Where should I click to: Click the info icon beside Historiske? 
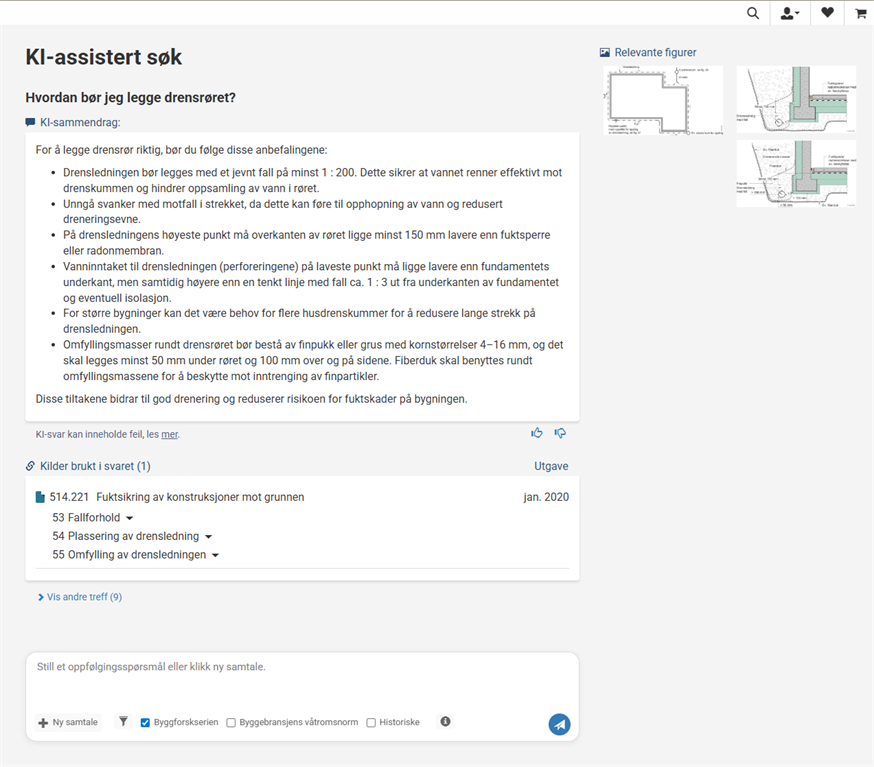(x=445, y=721)
